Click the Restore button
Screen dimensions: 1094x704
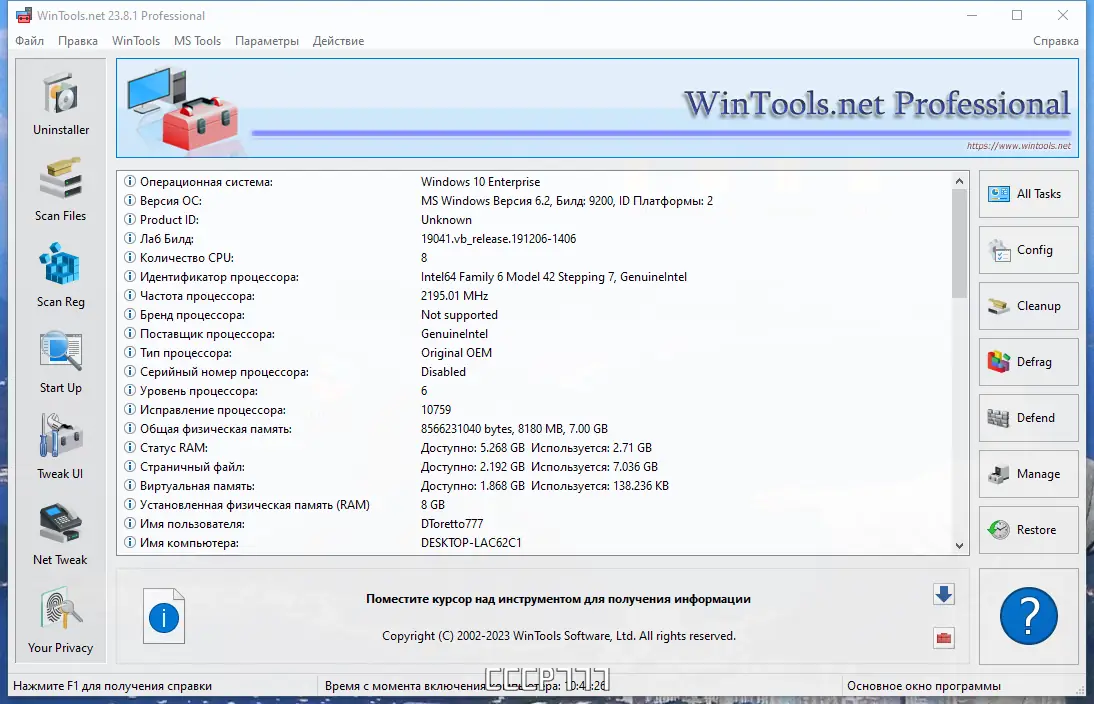pos(1028,530)
